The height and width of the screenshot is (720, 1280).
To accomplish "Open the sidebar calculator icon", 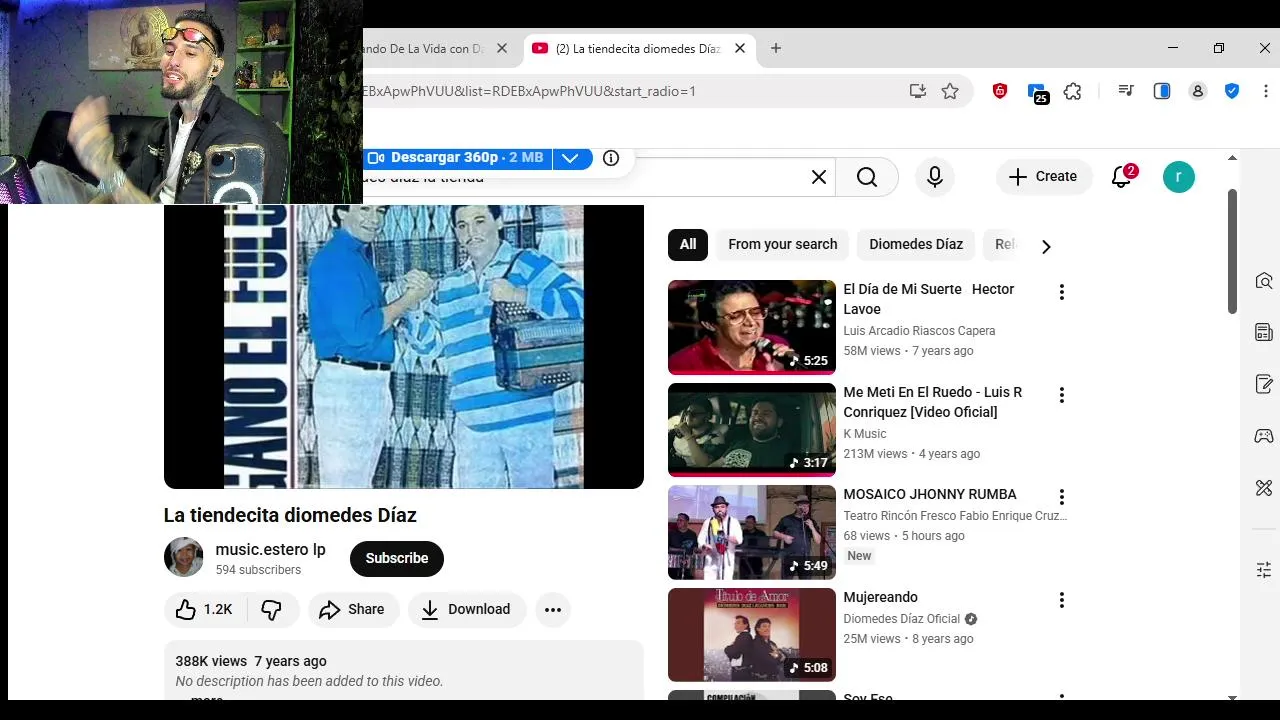I will click(1264, 333).
